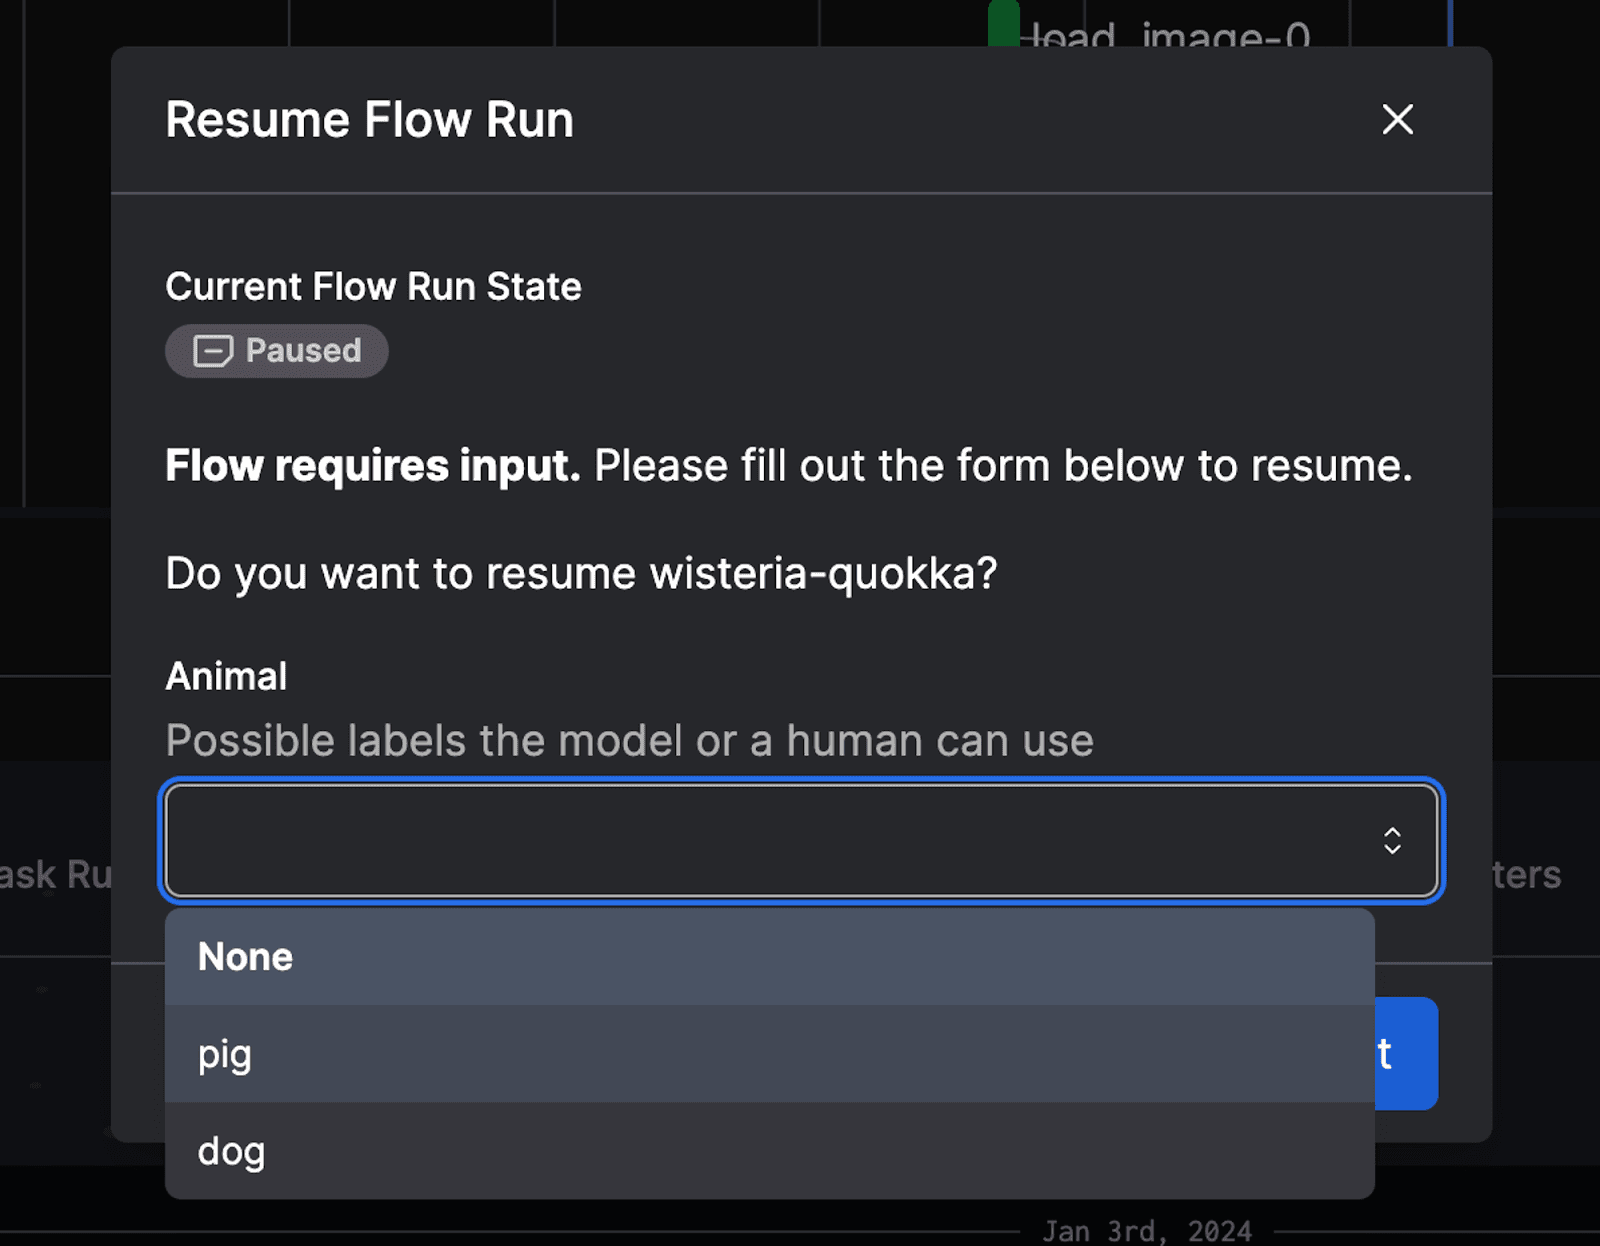Open the partially hidden Parameters tab
The height and width of the screenshot is (1246, 1600).
1526,875
